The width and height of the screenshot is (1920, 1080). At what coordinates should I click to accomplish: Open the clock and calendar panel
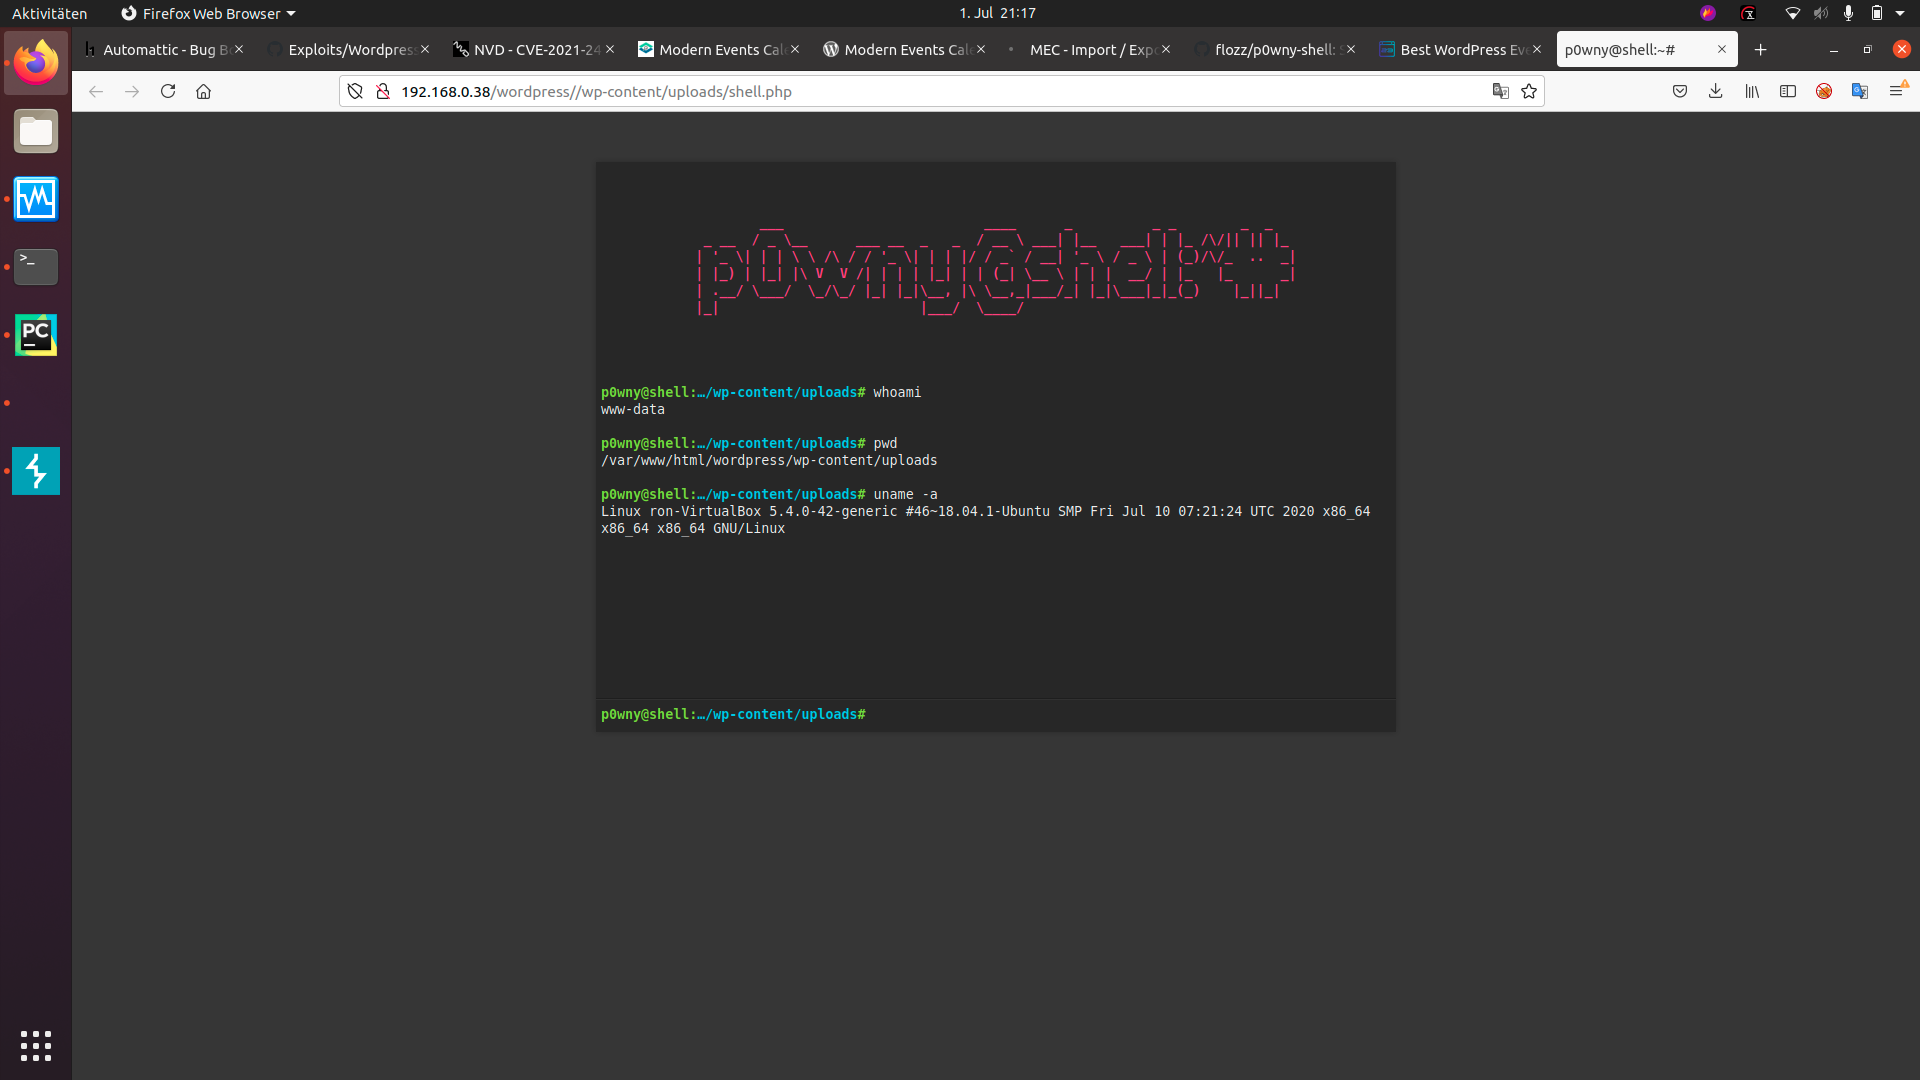(997, 13)
